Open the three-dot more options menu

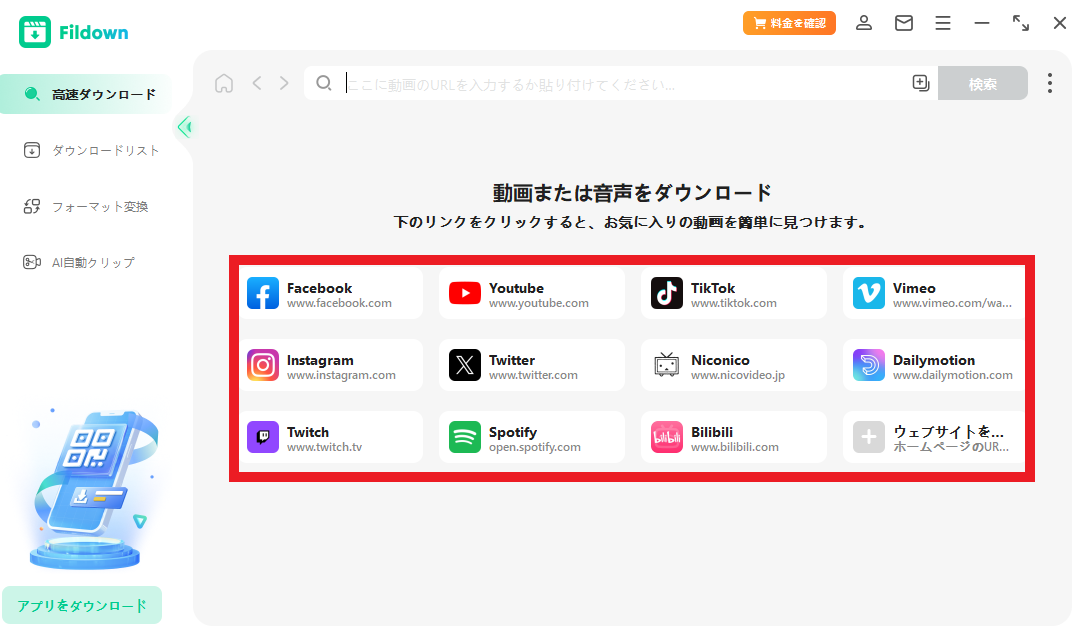click(x=1049, y=83)
